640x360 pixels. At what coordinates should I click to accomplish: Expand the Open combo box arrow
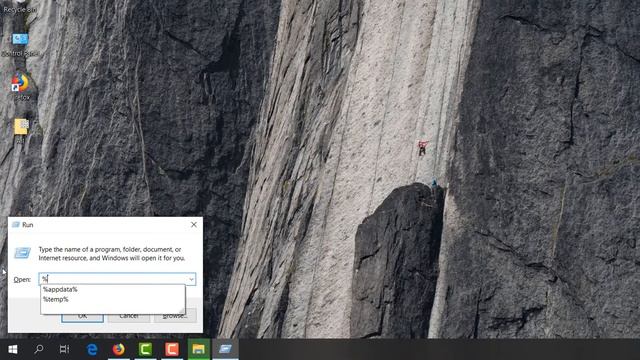191,279
